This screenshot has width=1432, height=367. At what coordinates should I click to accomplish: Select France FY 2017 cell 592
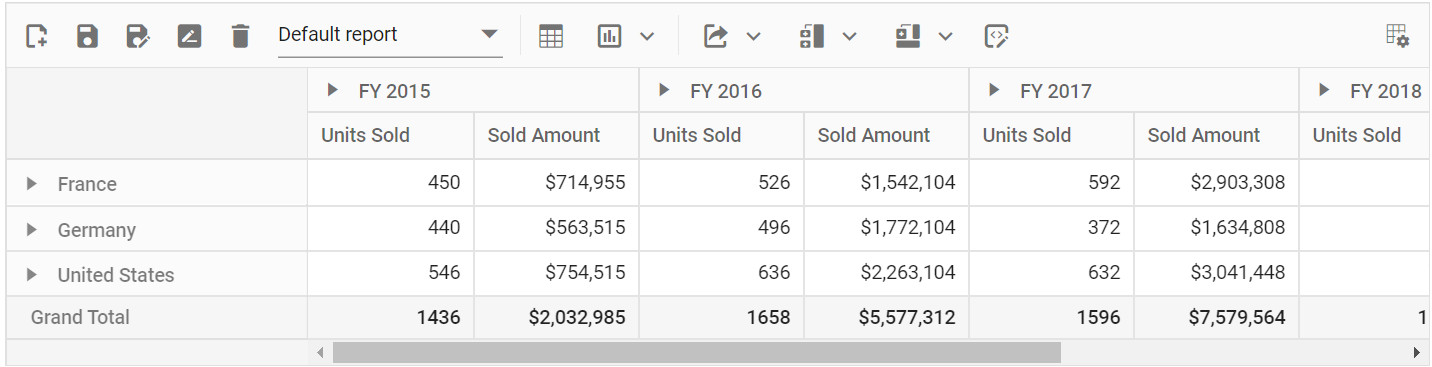tap(1051, 183)
